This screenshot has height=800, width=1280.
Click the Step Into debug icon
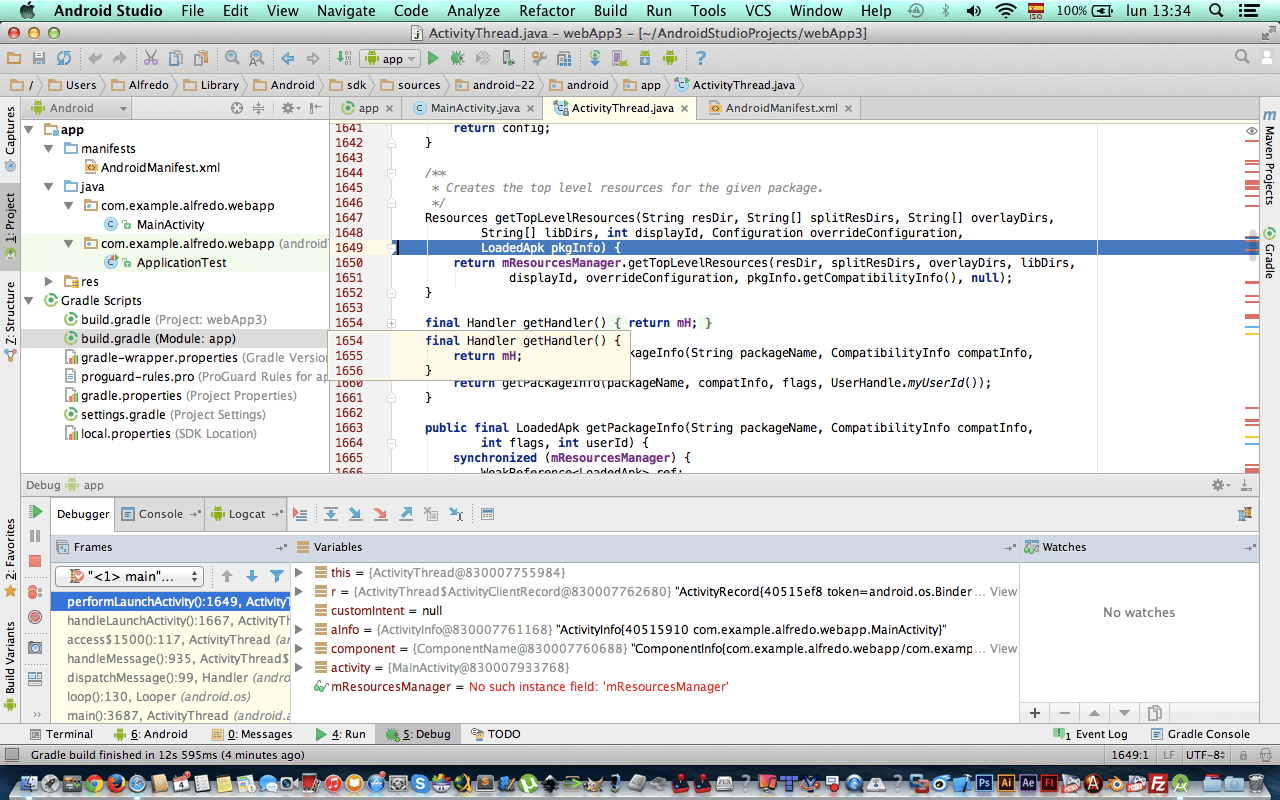(355, 514)
